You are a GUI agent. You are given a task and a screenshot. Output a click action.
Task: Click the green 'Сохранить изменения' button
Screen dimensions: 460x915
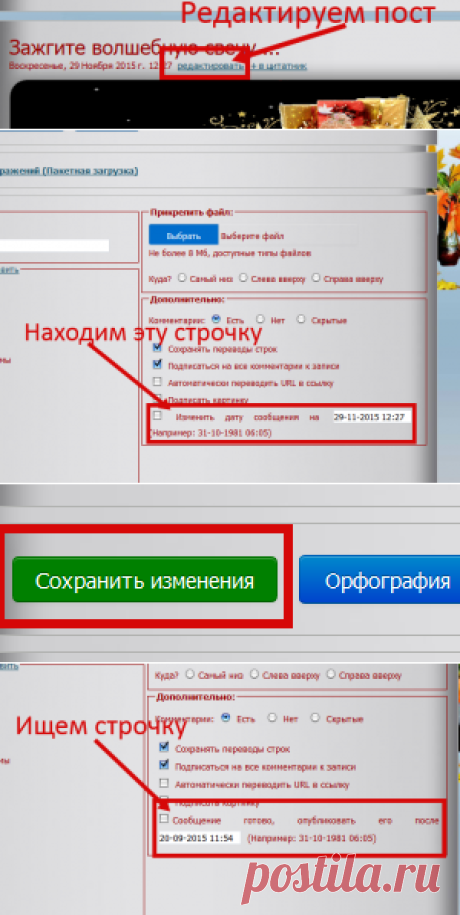[145, 581]
